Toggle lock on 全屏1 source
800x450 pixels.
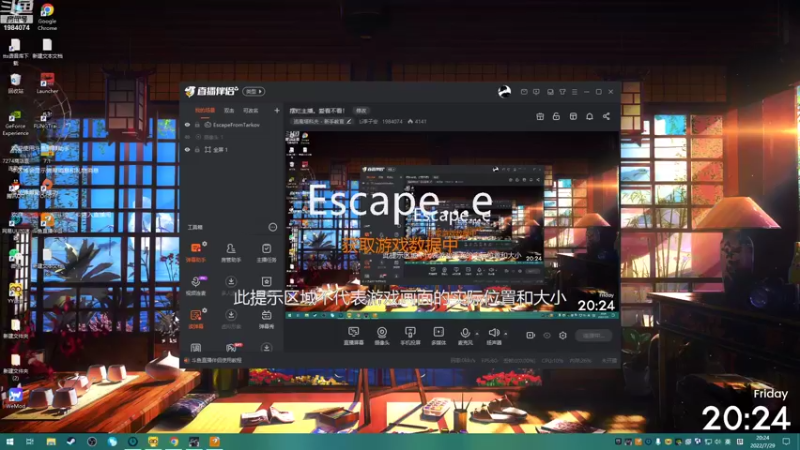click(197, 149)
